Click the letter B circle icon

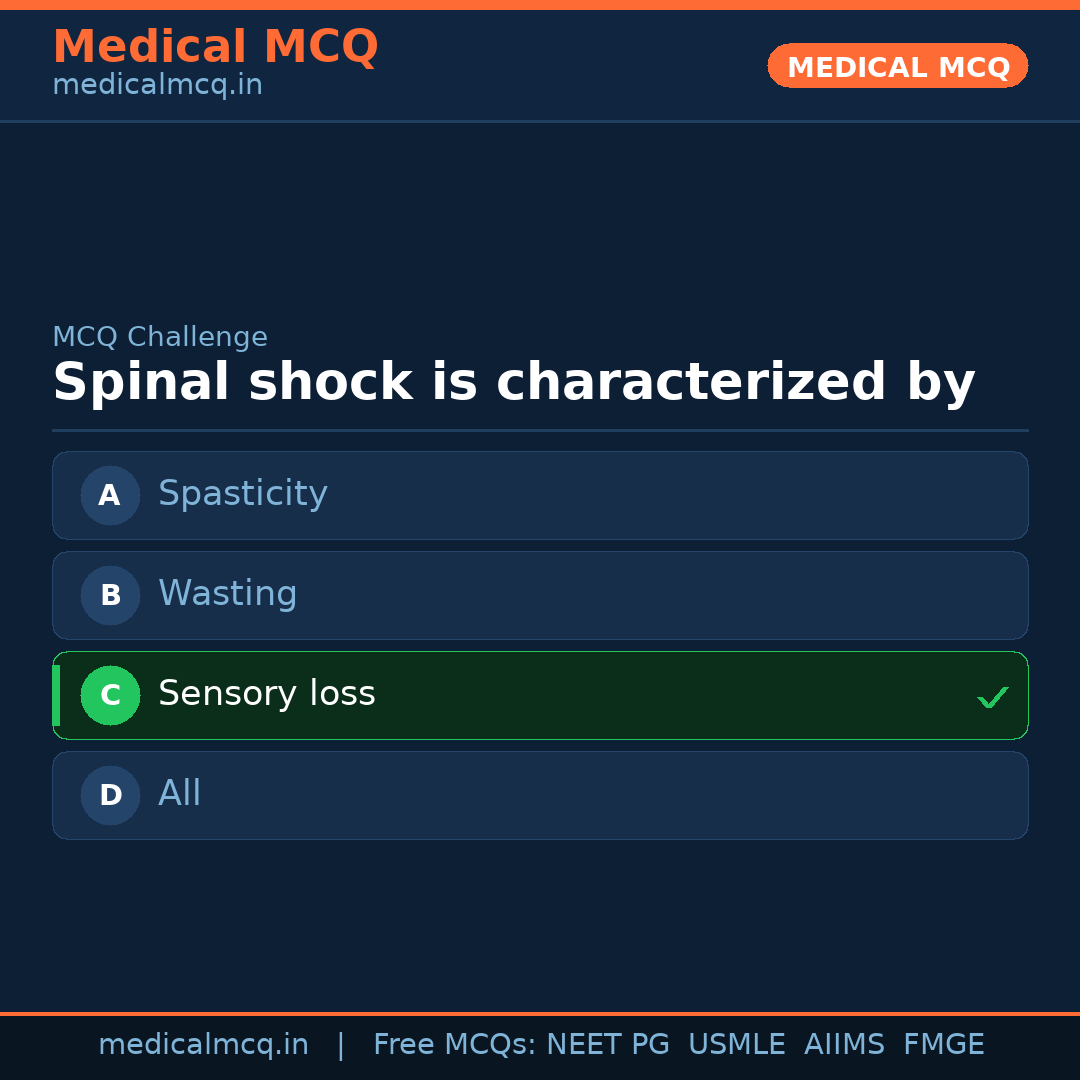pyautogui.click(x=110, y=595)
